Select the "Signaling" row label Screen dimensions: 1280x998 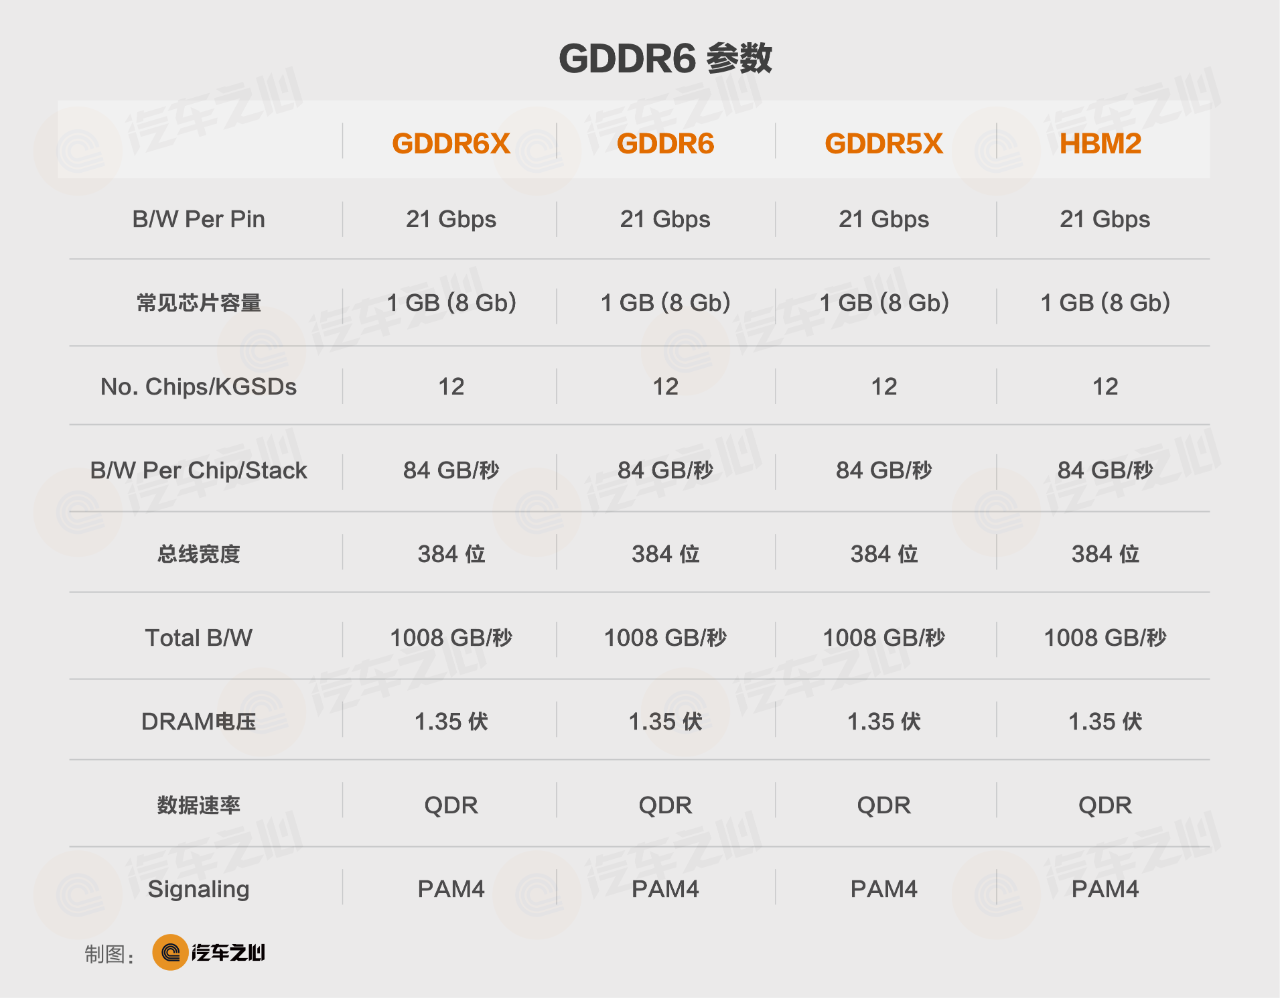(199, 889)
